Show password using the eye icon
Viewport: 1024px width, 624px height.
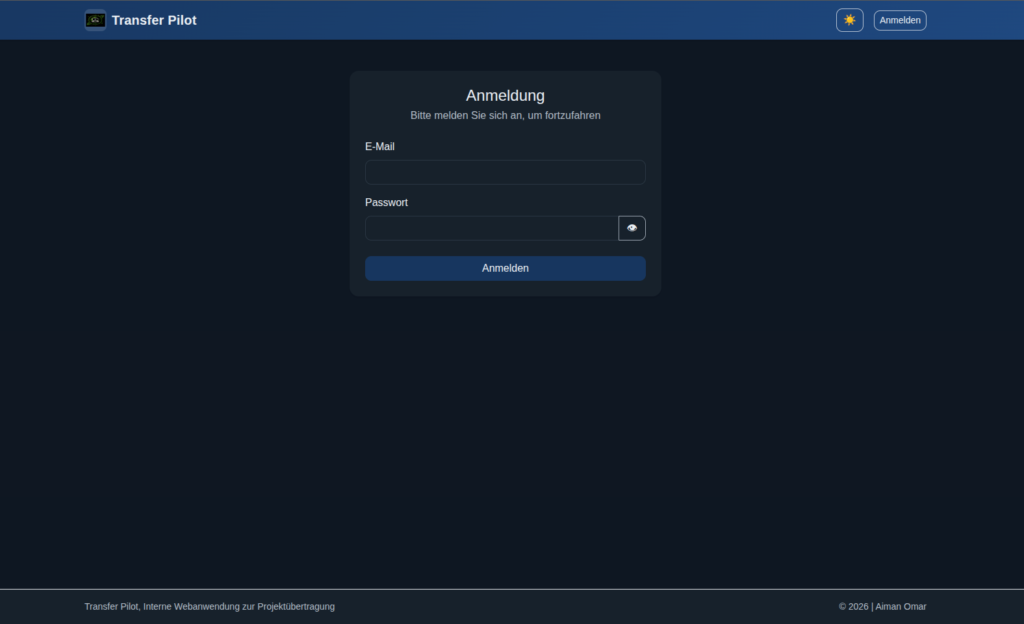point(632,228)
